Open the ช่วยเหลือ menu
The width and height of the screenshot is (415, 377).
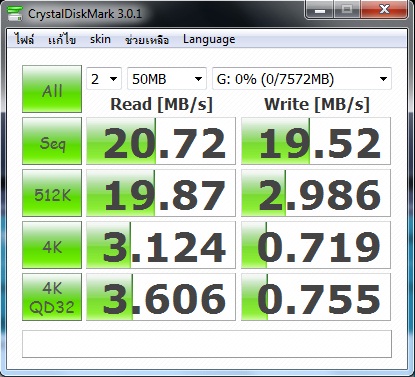click(147, 39)
